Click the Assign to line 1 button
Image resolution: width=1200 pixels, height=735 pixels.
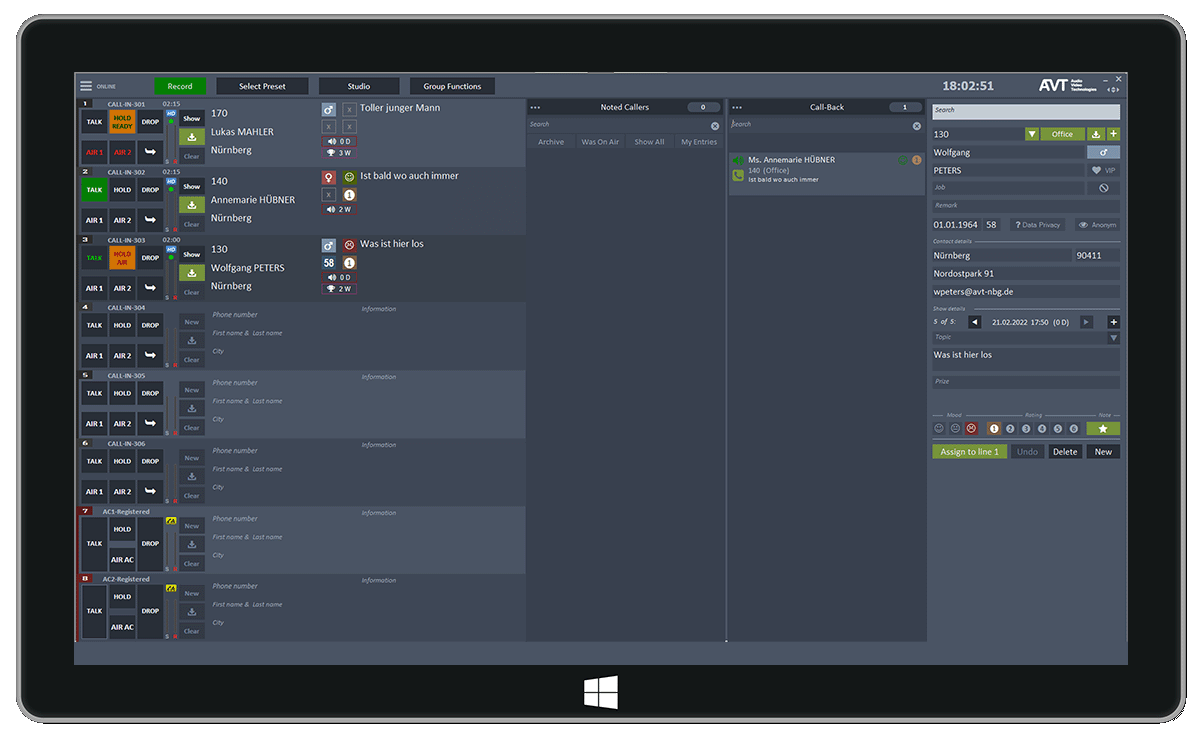pos(969,452)
